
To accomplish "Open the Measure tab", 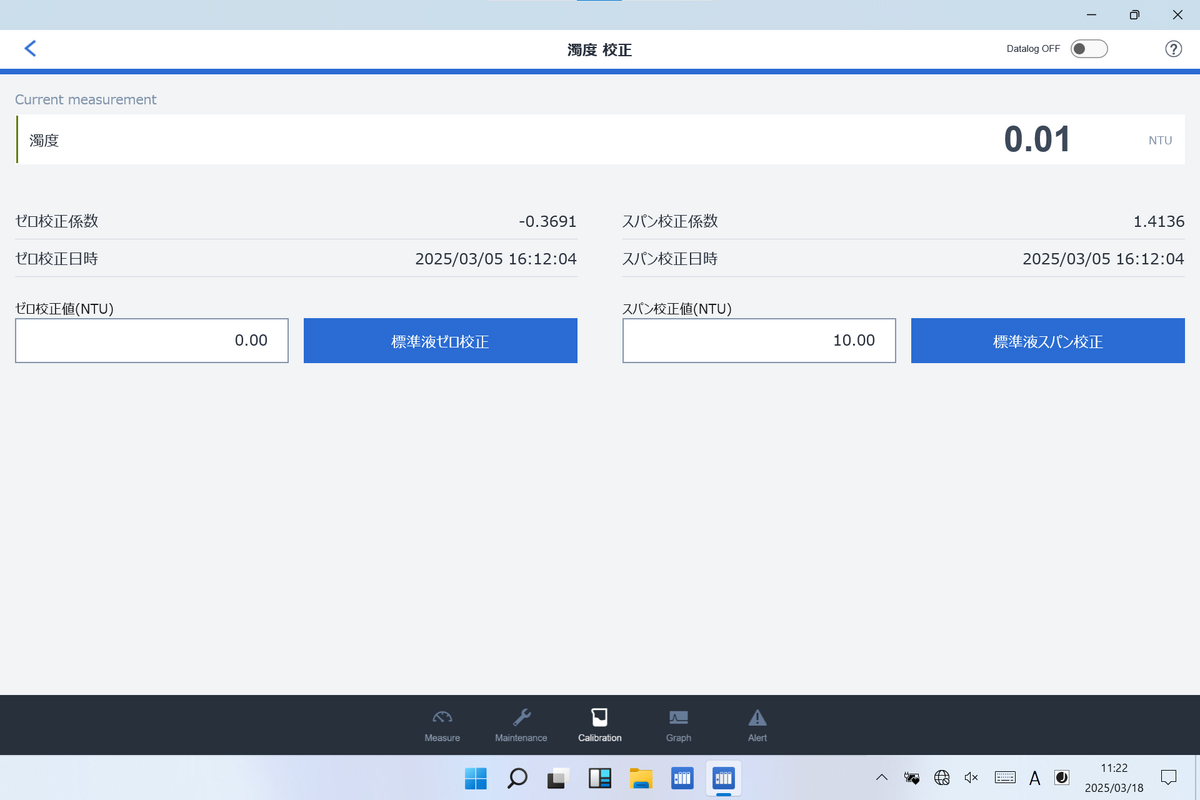I will (442, 725).
